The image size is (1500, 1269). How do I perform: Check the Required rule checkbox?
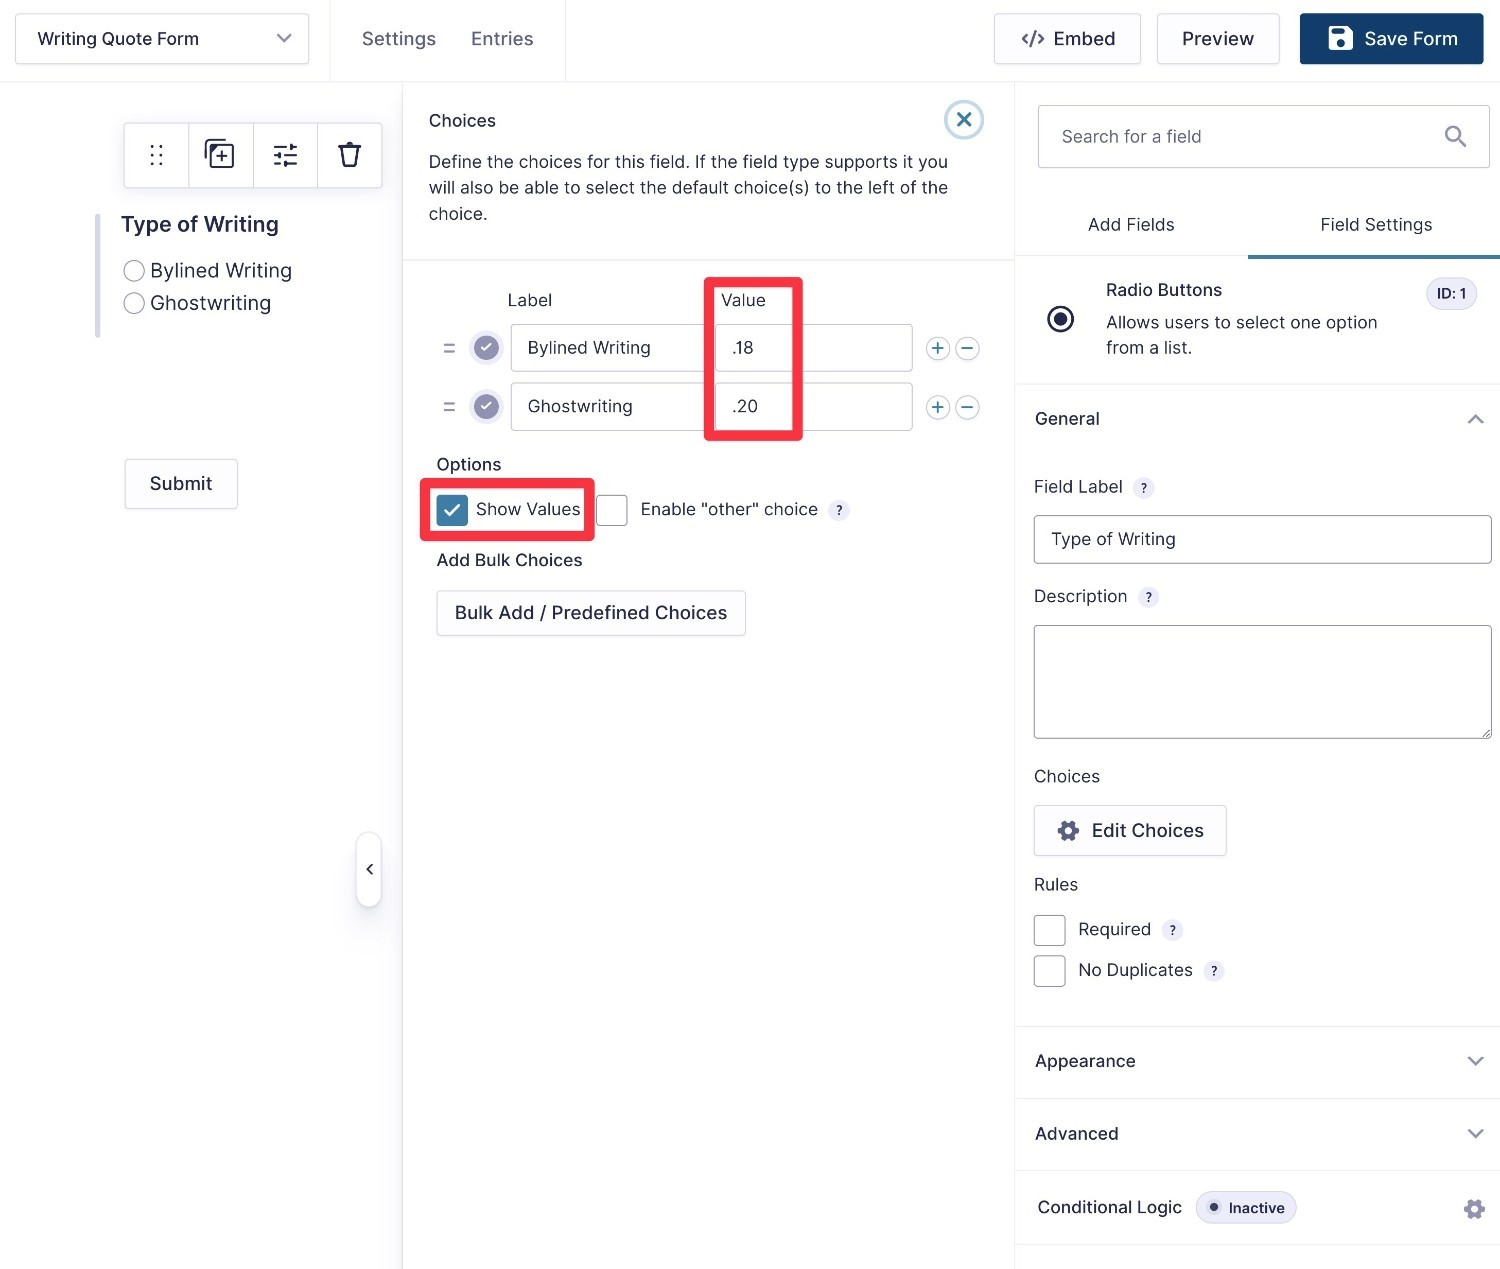click(x=1049, y=930)
